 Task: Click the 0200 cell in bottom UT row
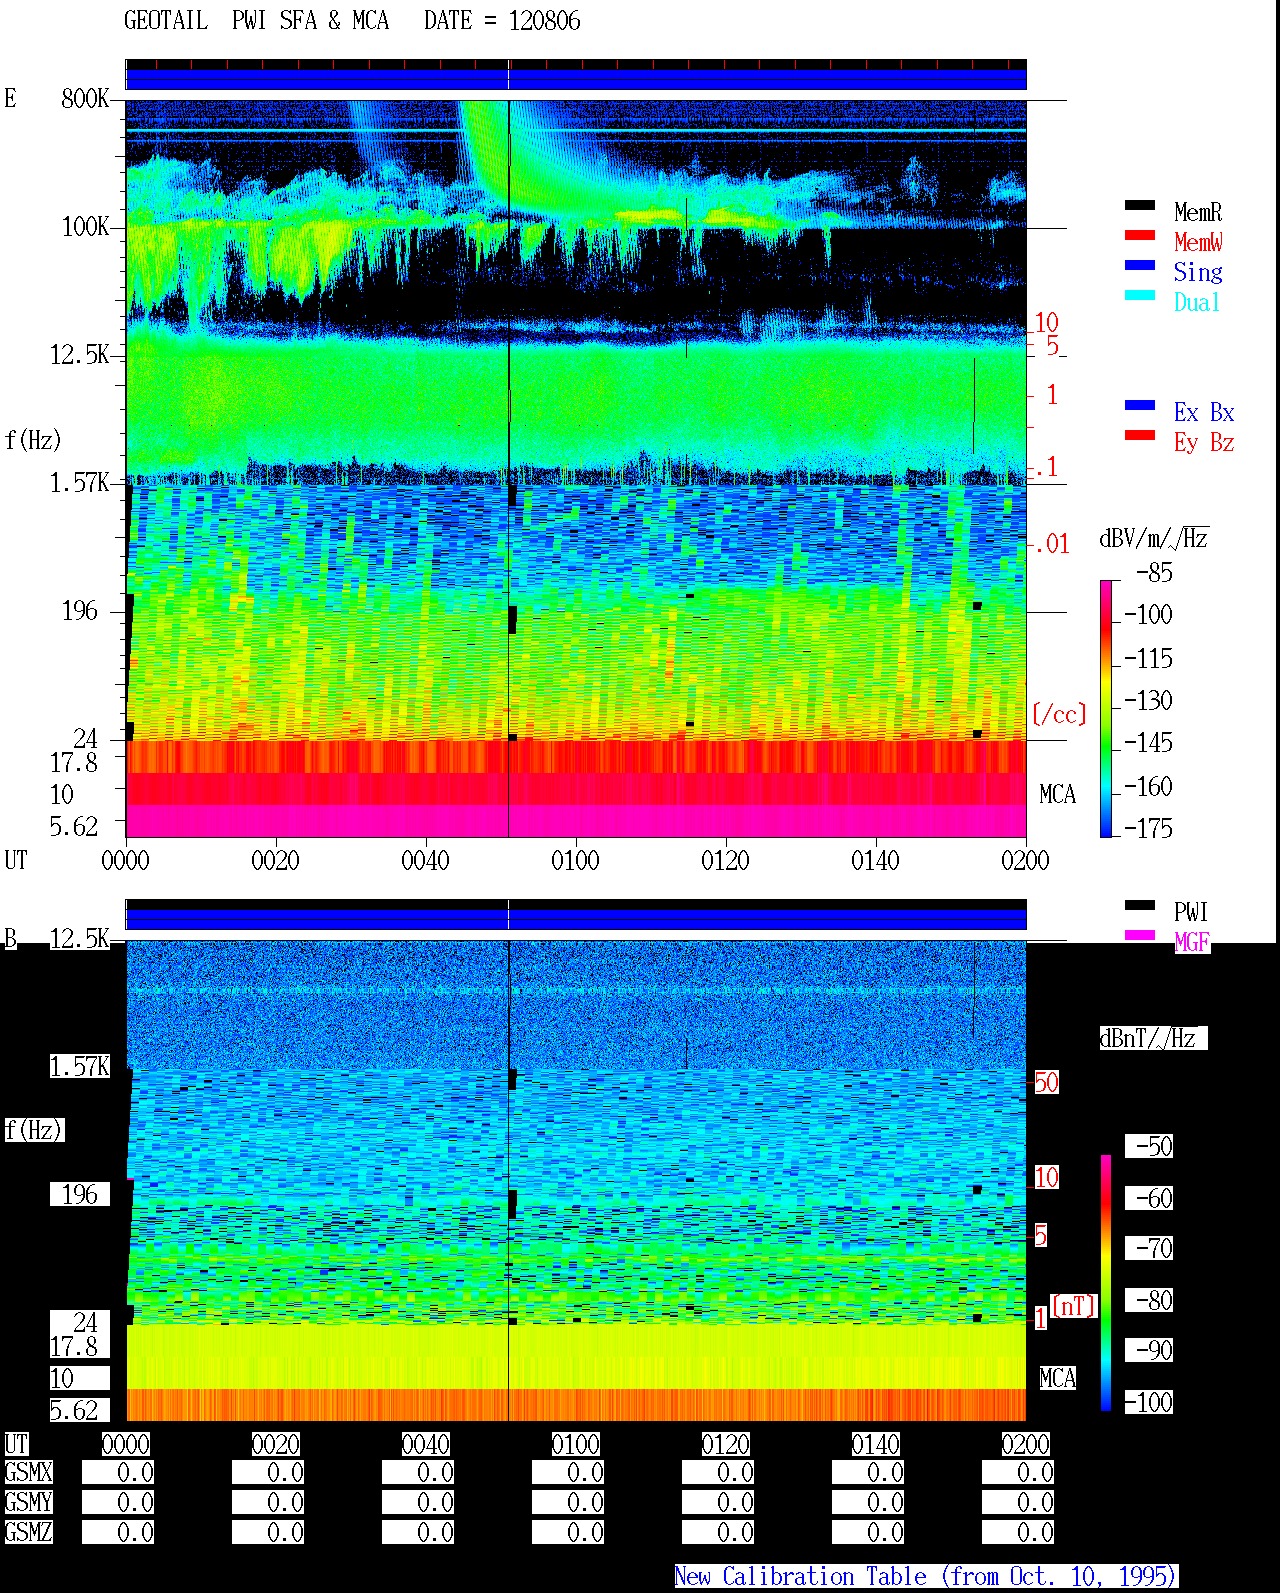coord(1025,1444)
